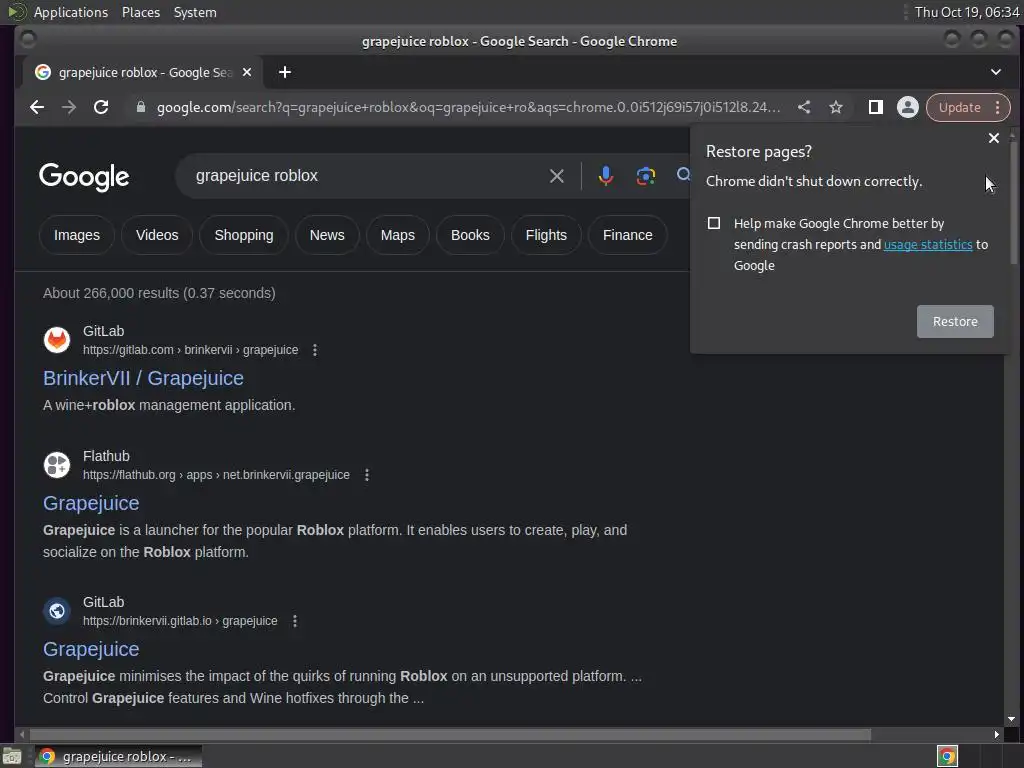Viewport: 1024px width, 768px height.
Task: Go back with the browser back arrow
Action: 37,107
